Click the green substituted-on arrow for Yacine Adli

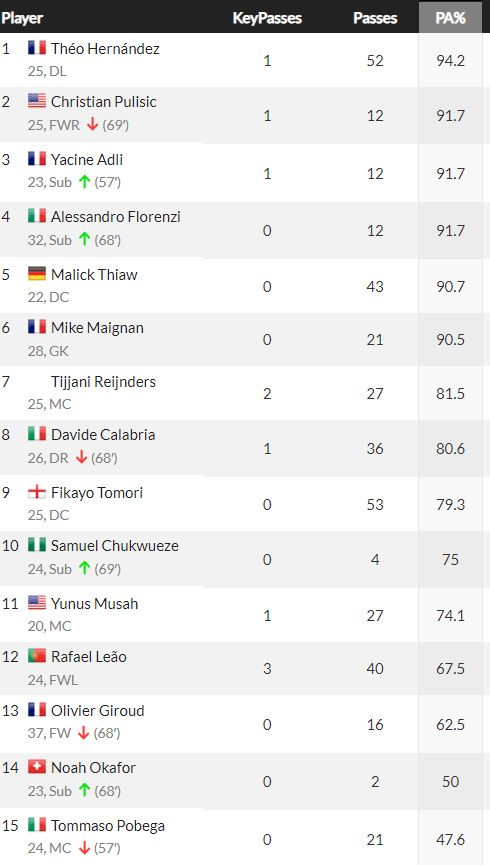click(x=84, y=181)
